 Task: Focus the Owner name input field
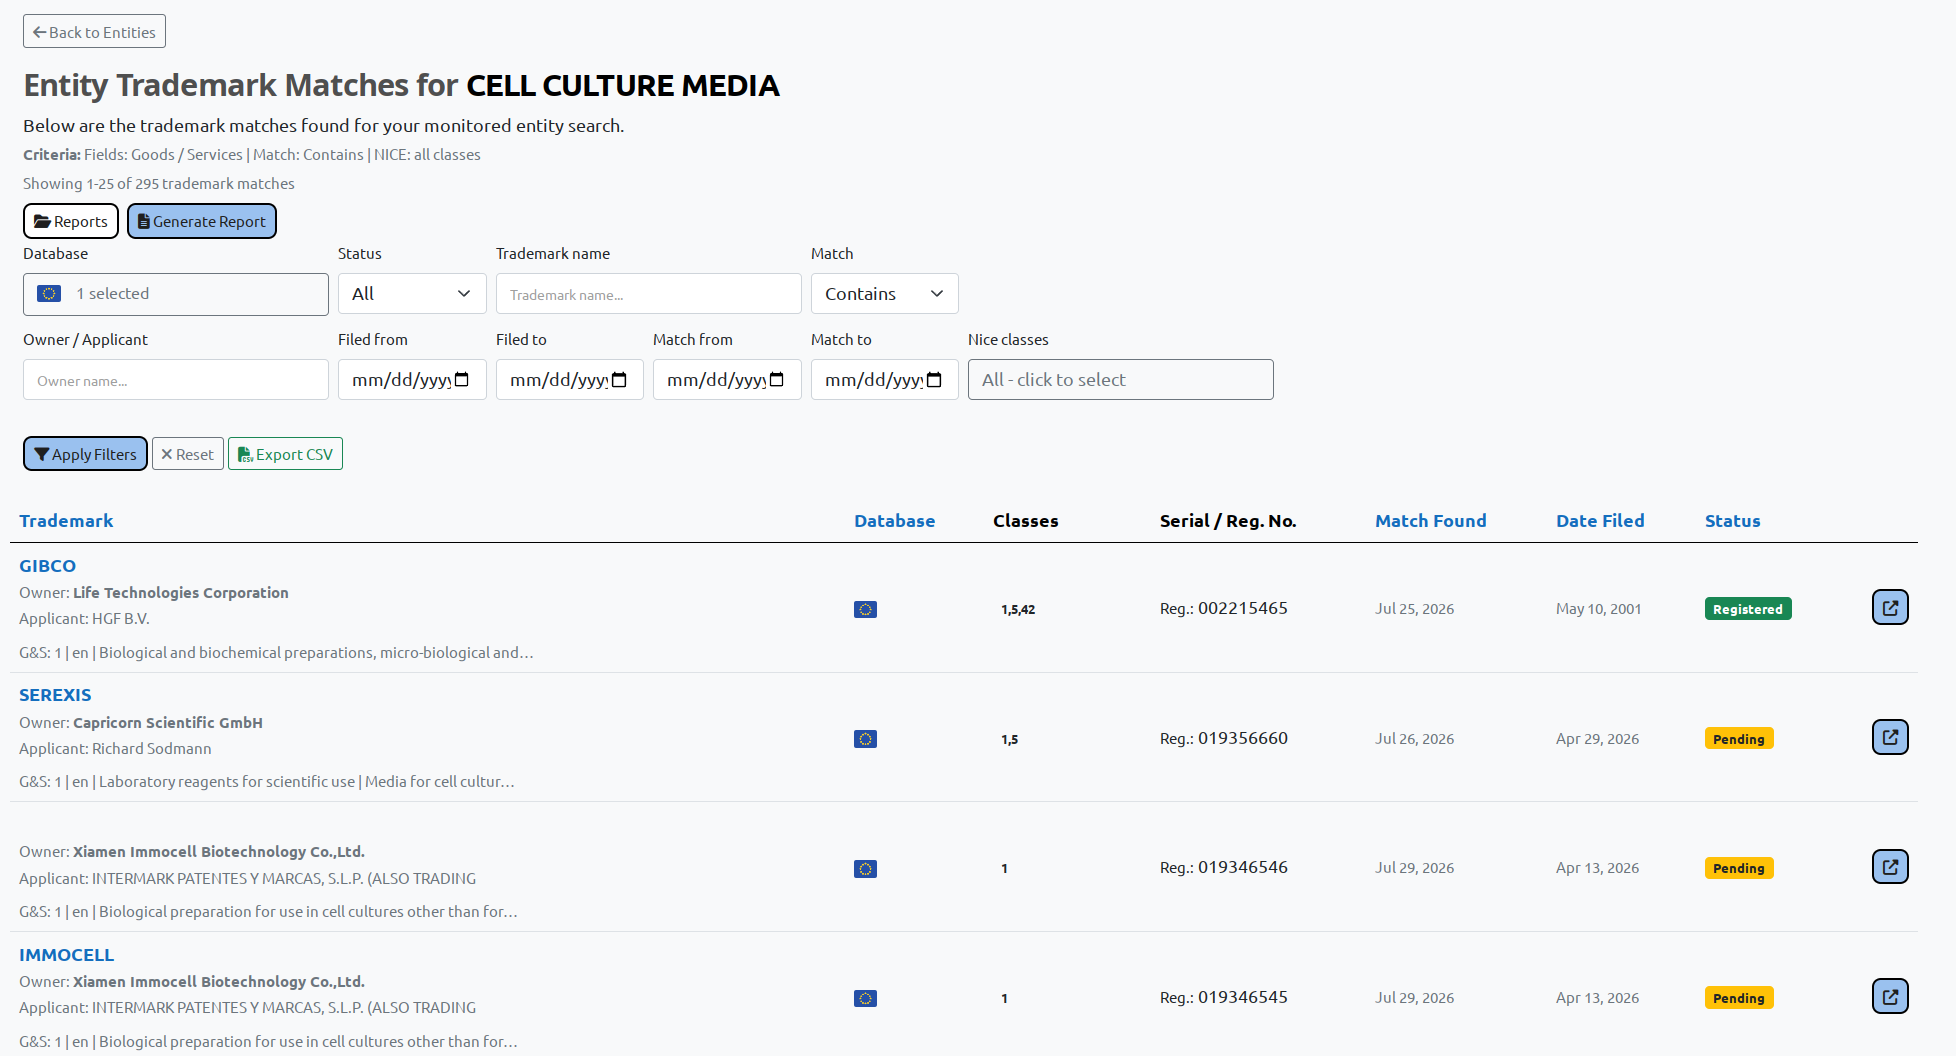click(176, 380)
